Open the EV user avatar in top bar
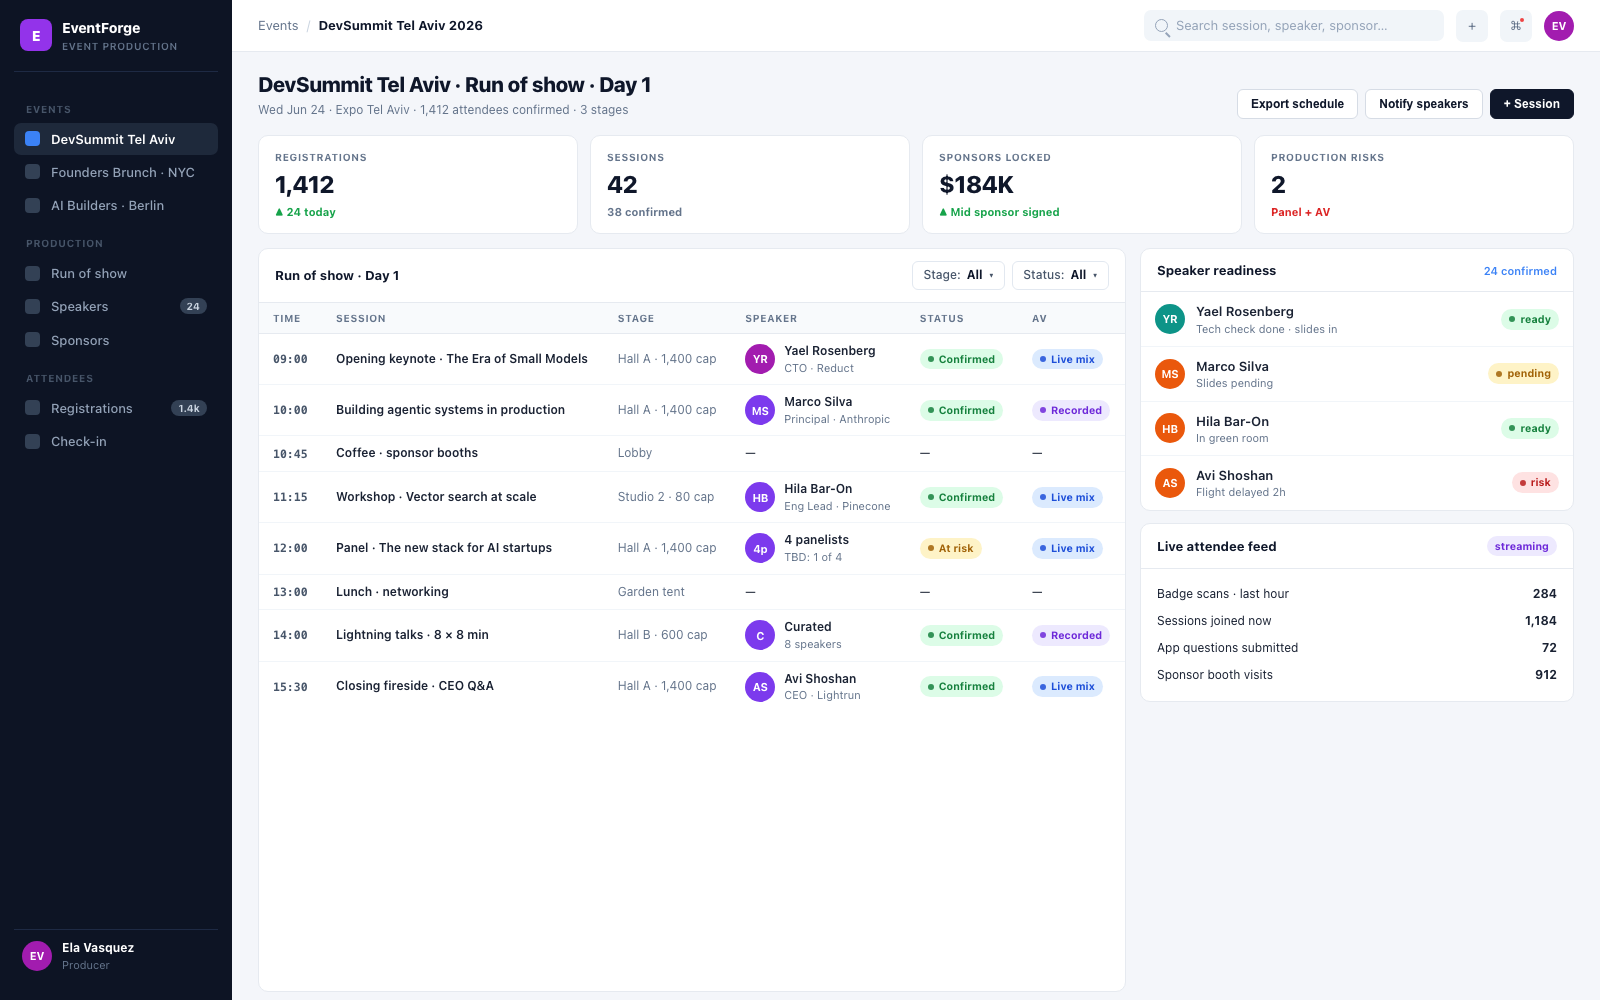1600x1000 pixels. [x=1559, y=26]
